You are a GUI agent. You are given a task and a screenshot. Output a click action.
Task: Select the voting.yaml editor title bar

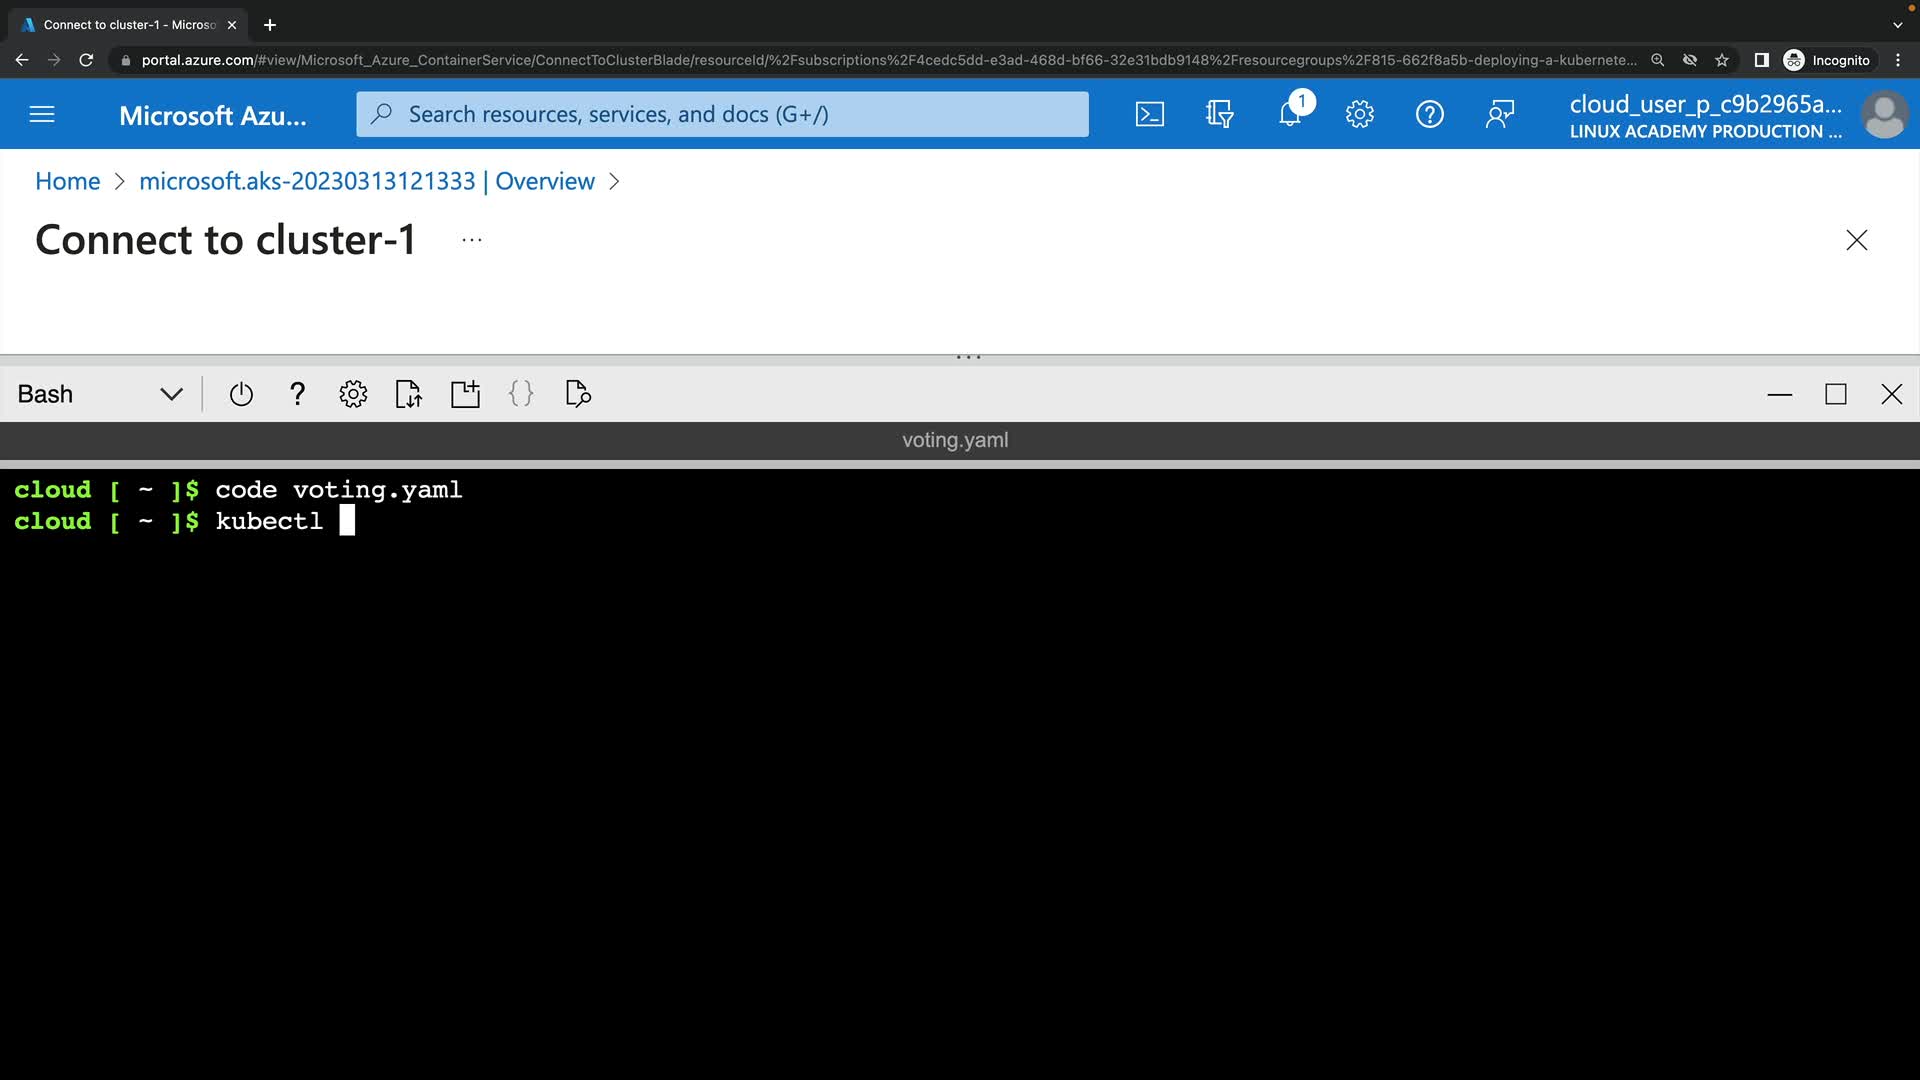point(955,440)
